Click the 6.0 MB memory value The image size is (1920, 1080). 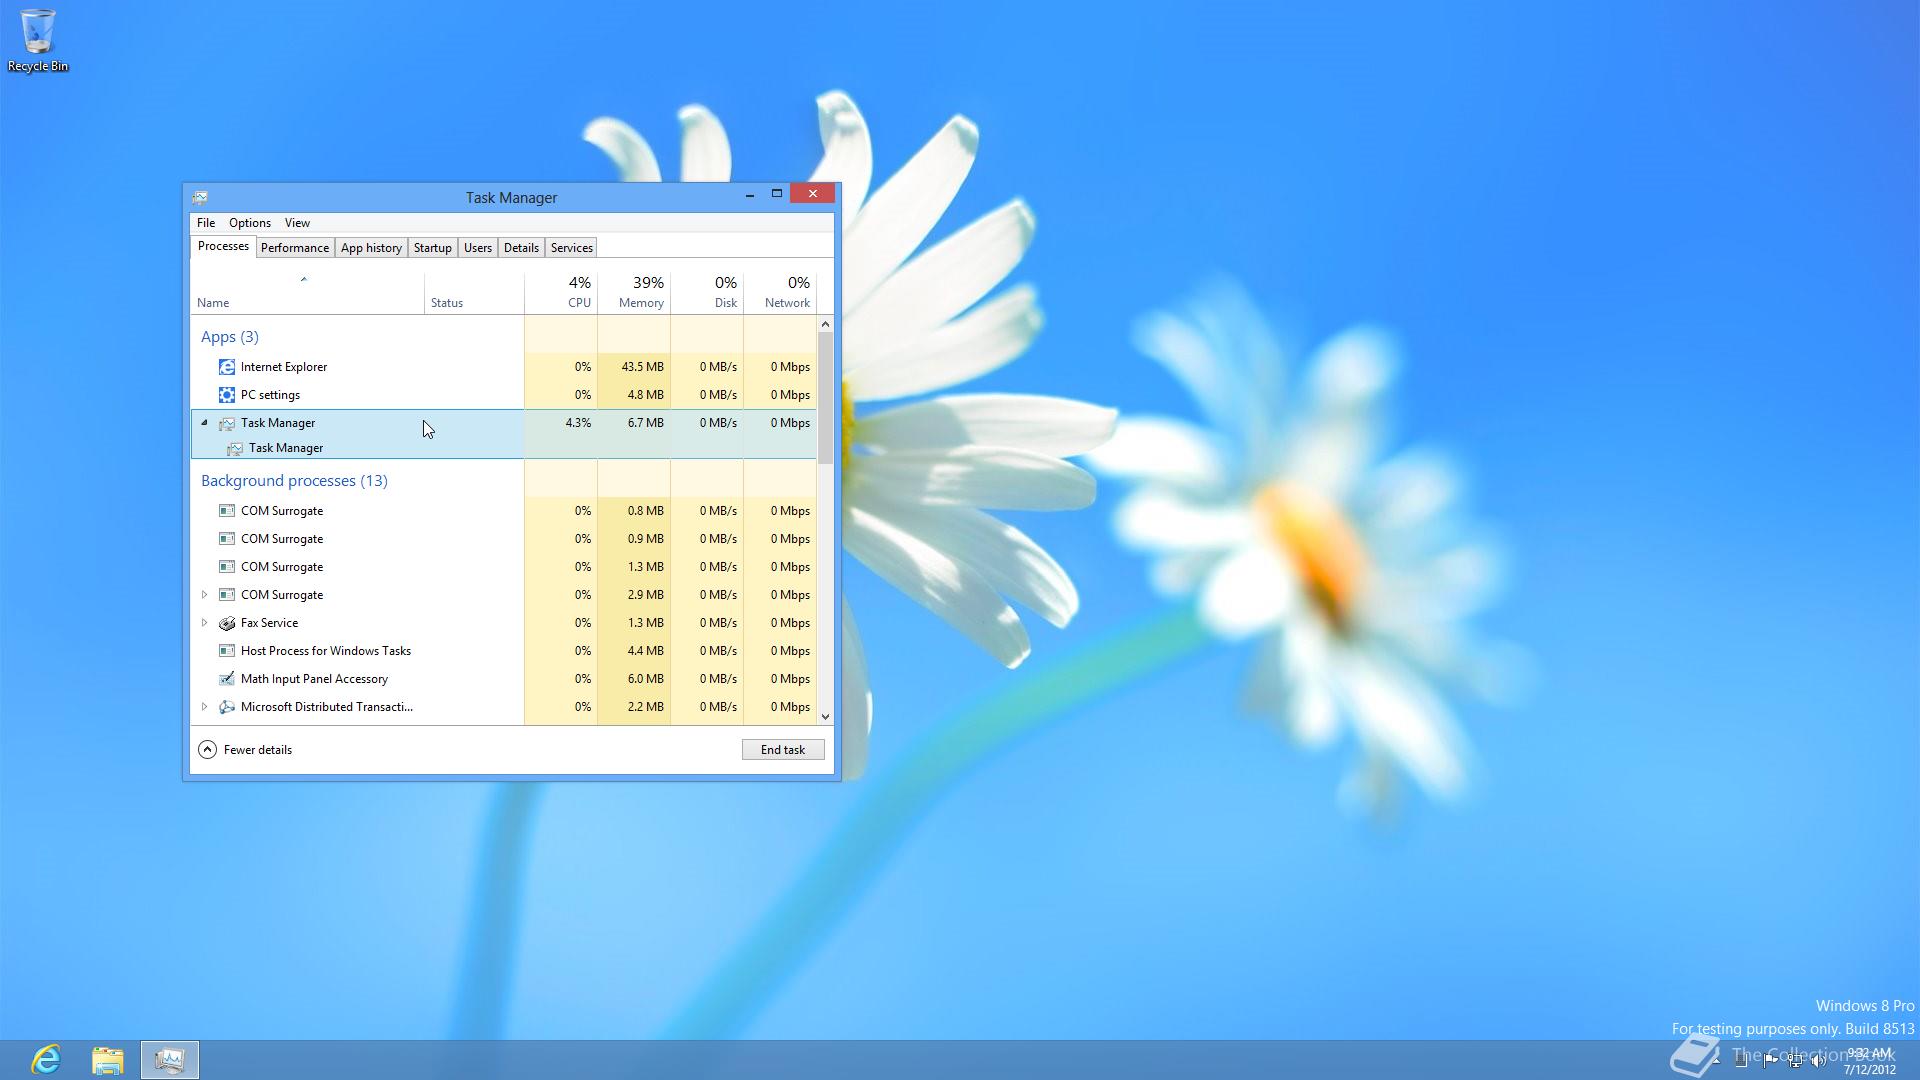(646, 679)
